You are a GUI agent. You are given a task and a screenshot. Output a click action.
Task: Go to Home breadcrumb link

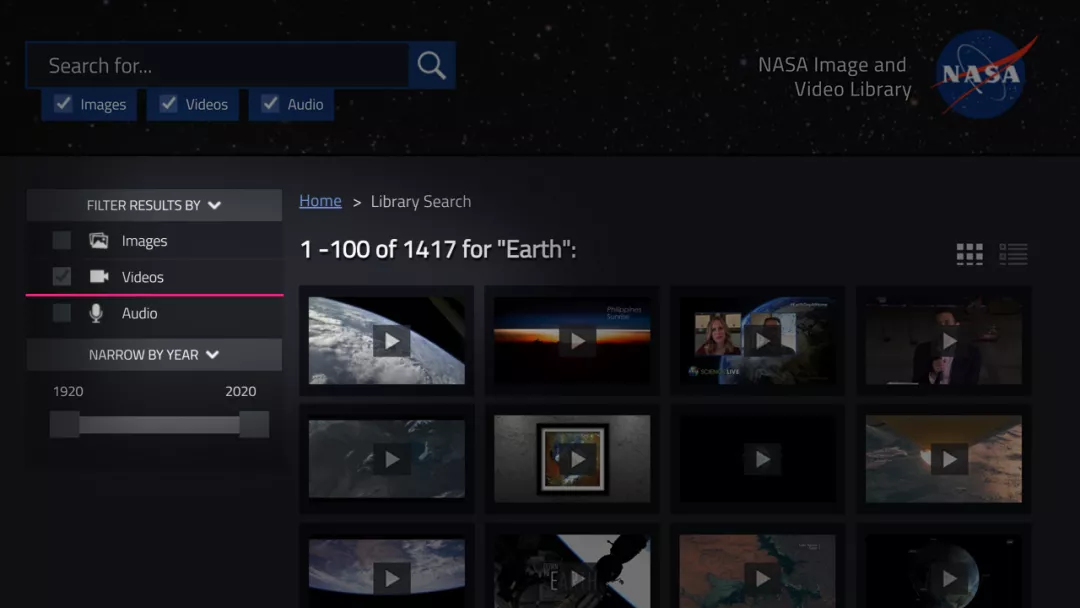320,201
